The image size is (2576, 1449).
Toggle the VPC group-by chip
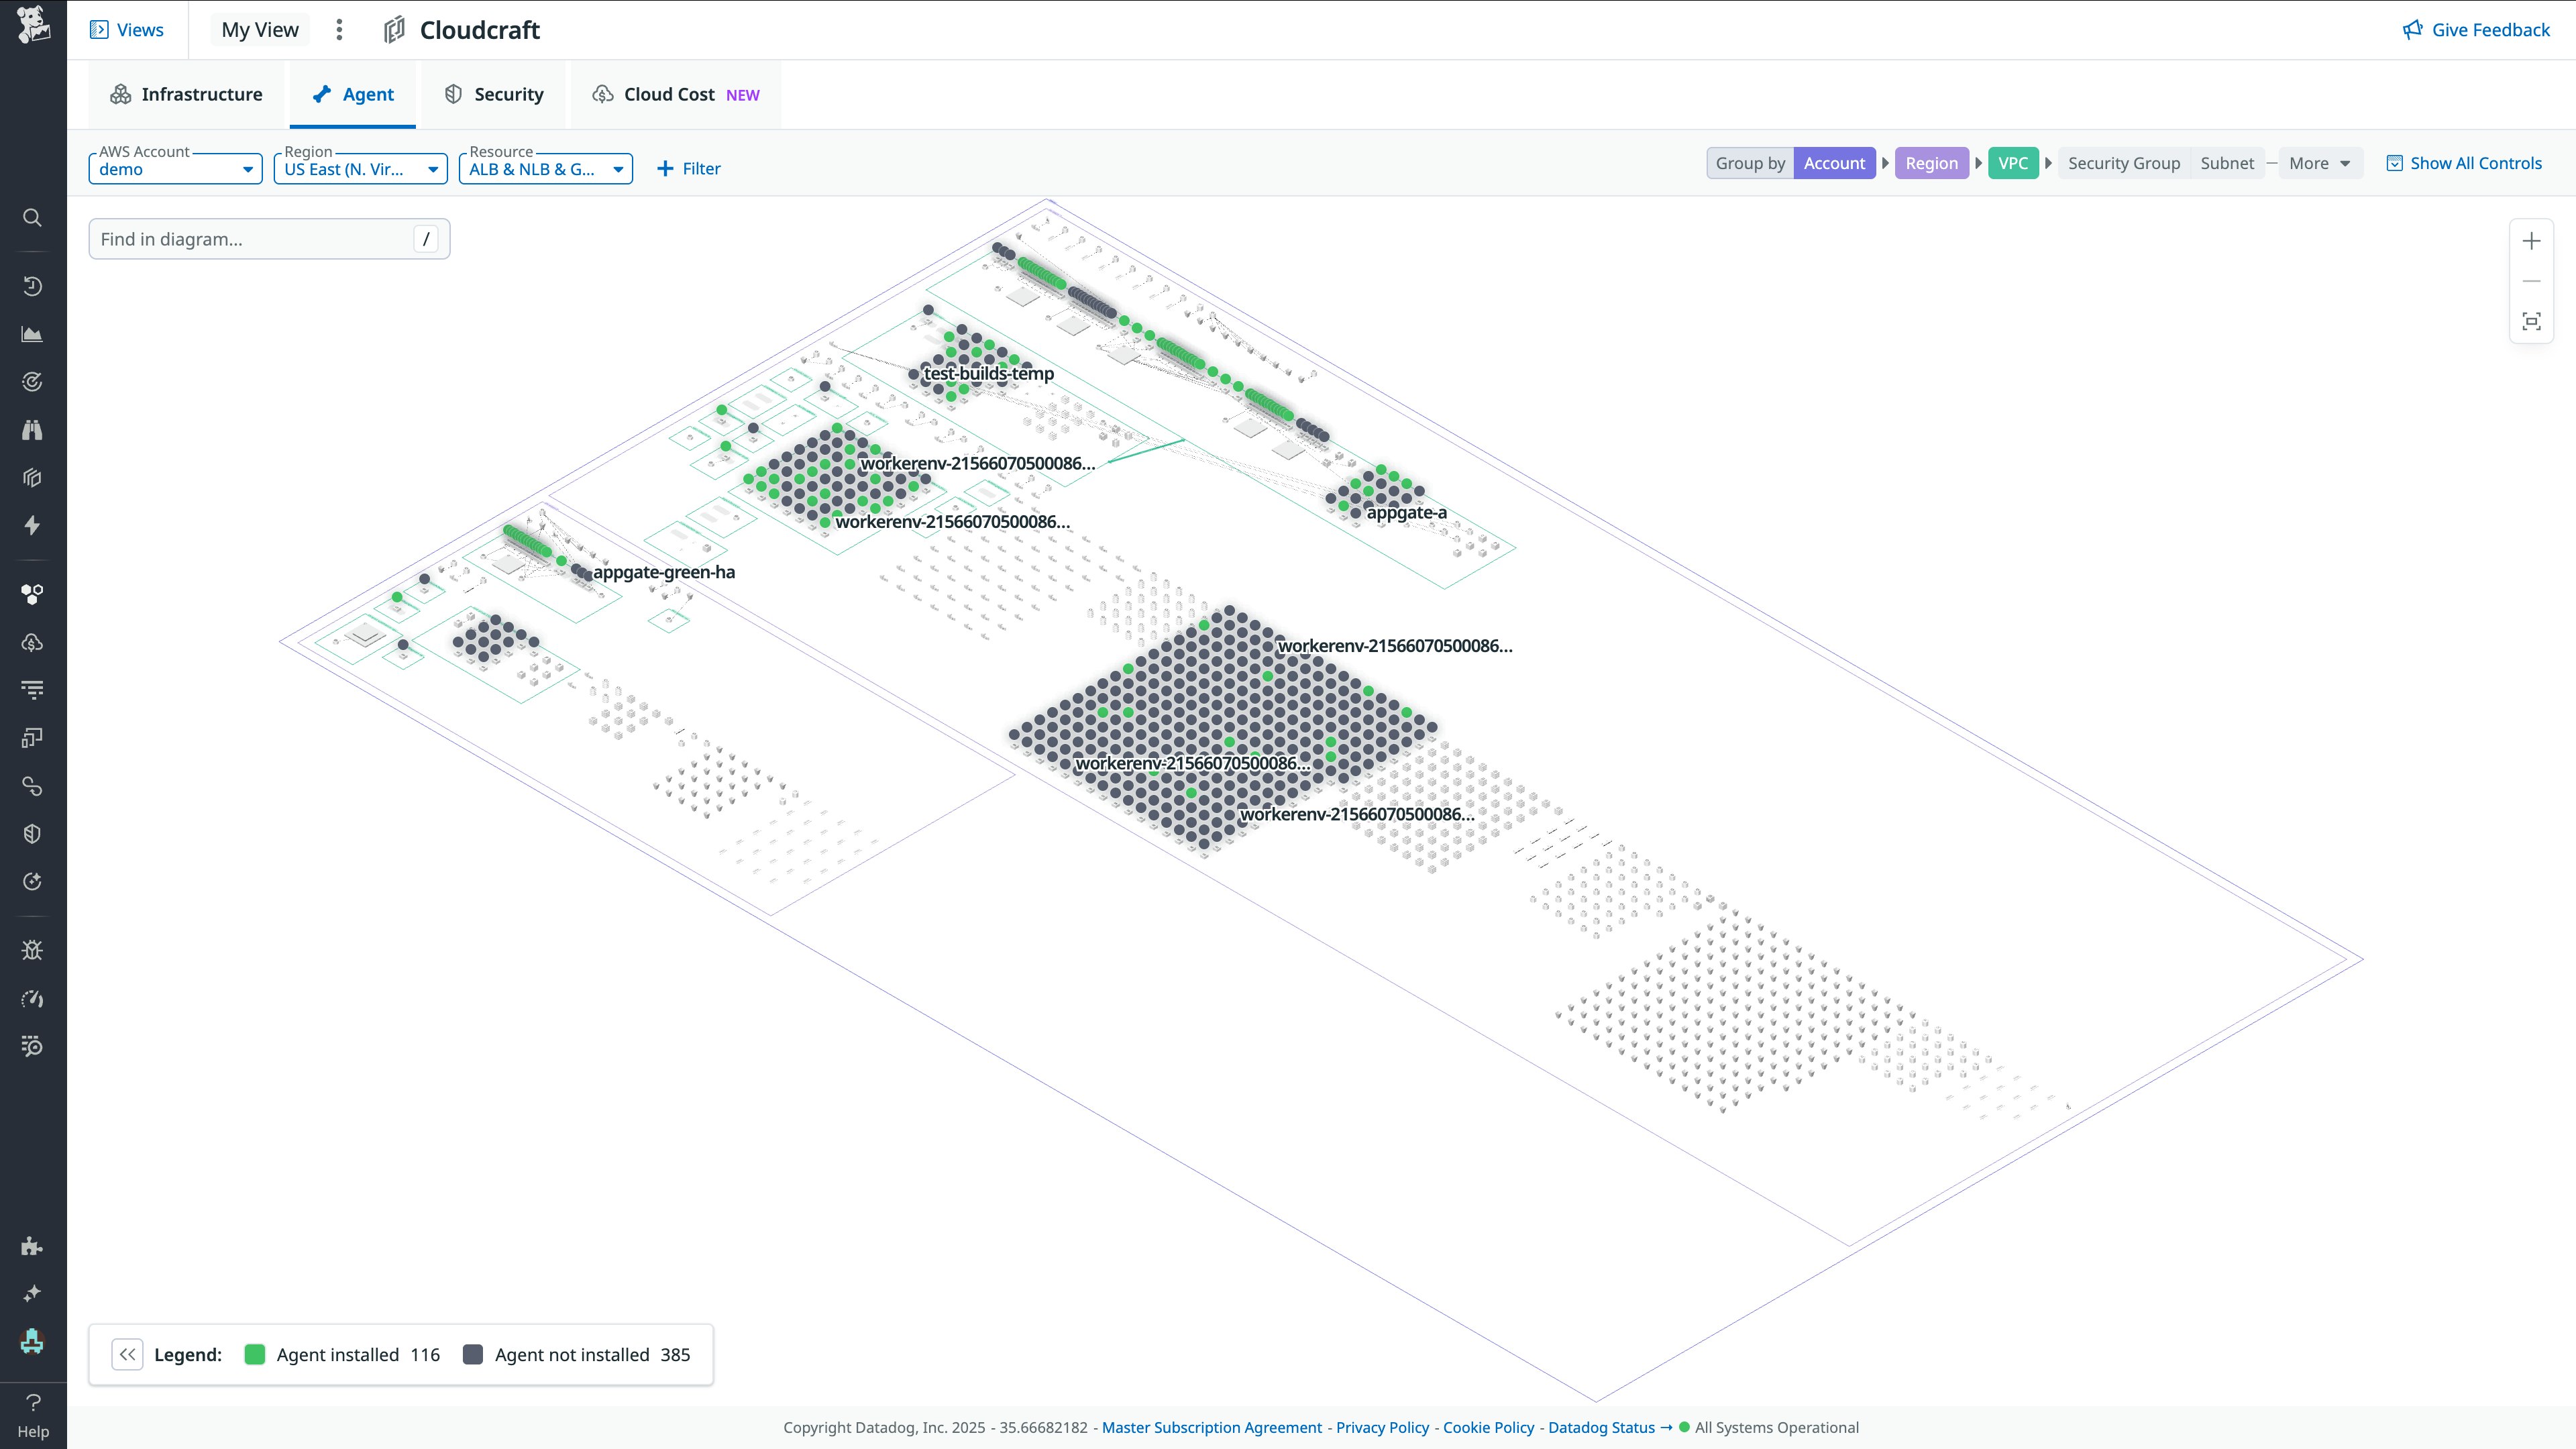[2012, 163]
